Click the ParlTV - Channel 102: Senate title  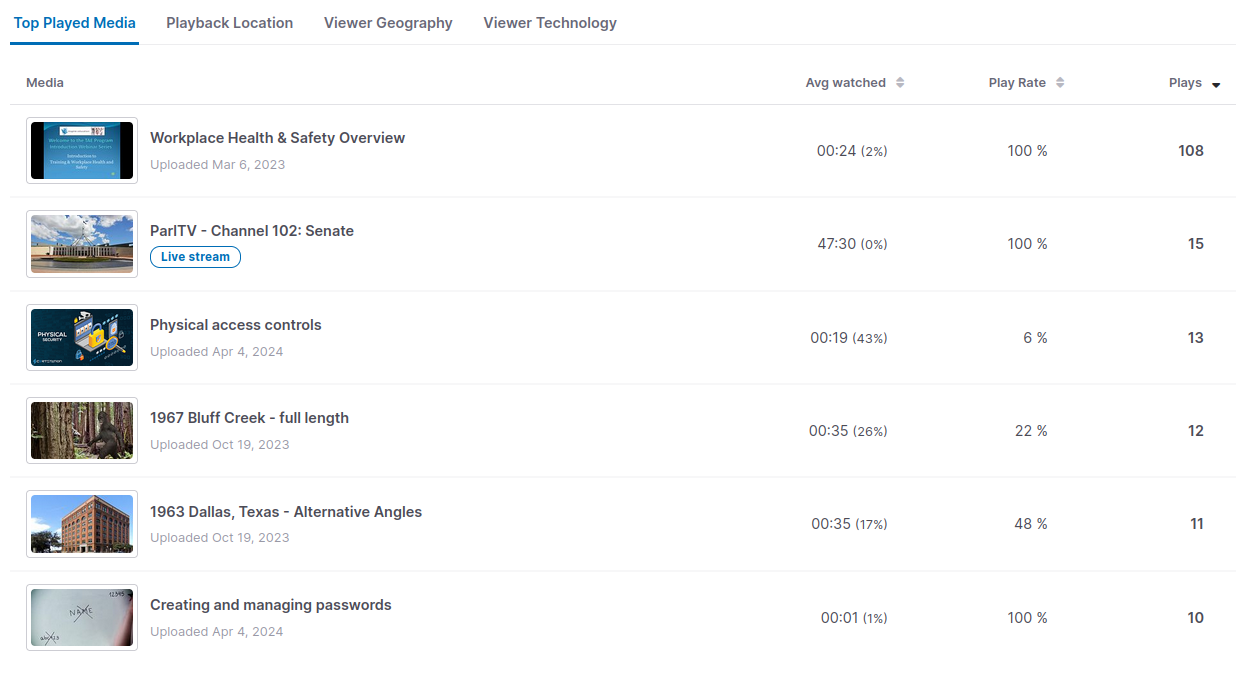pos(252,231)
